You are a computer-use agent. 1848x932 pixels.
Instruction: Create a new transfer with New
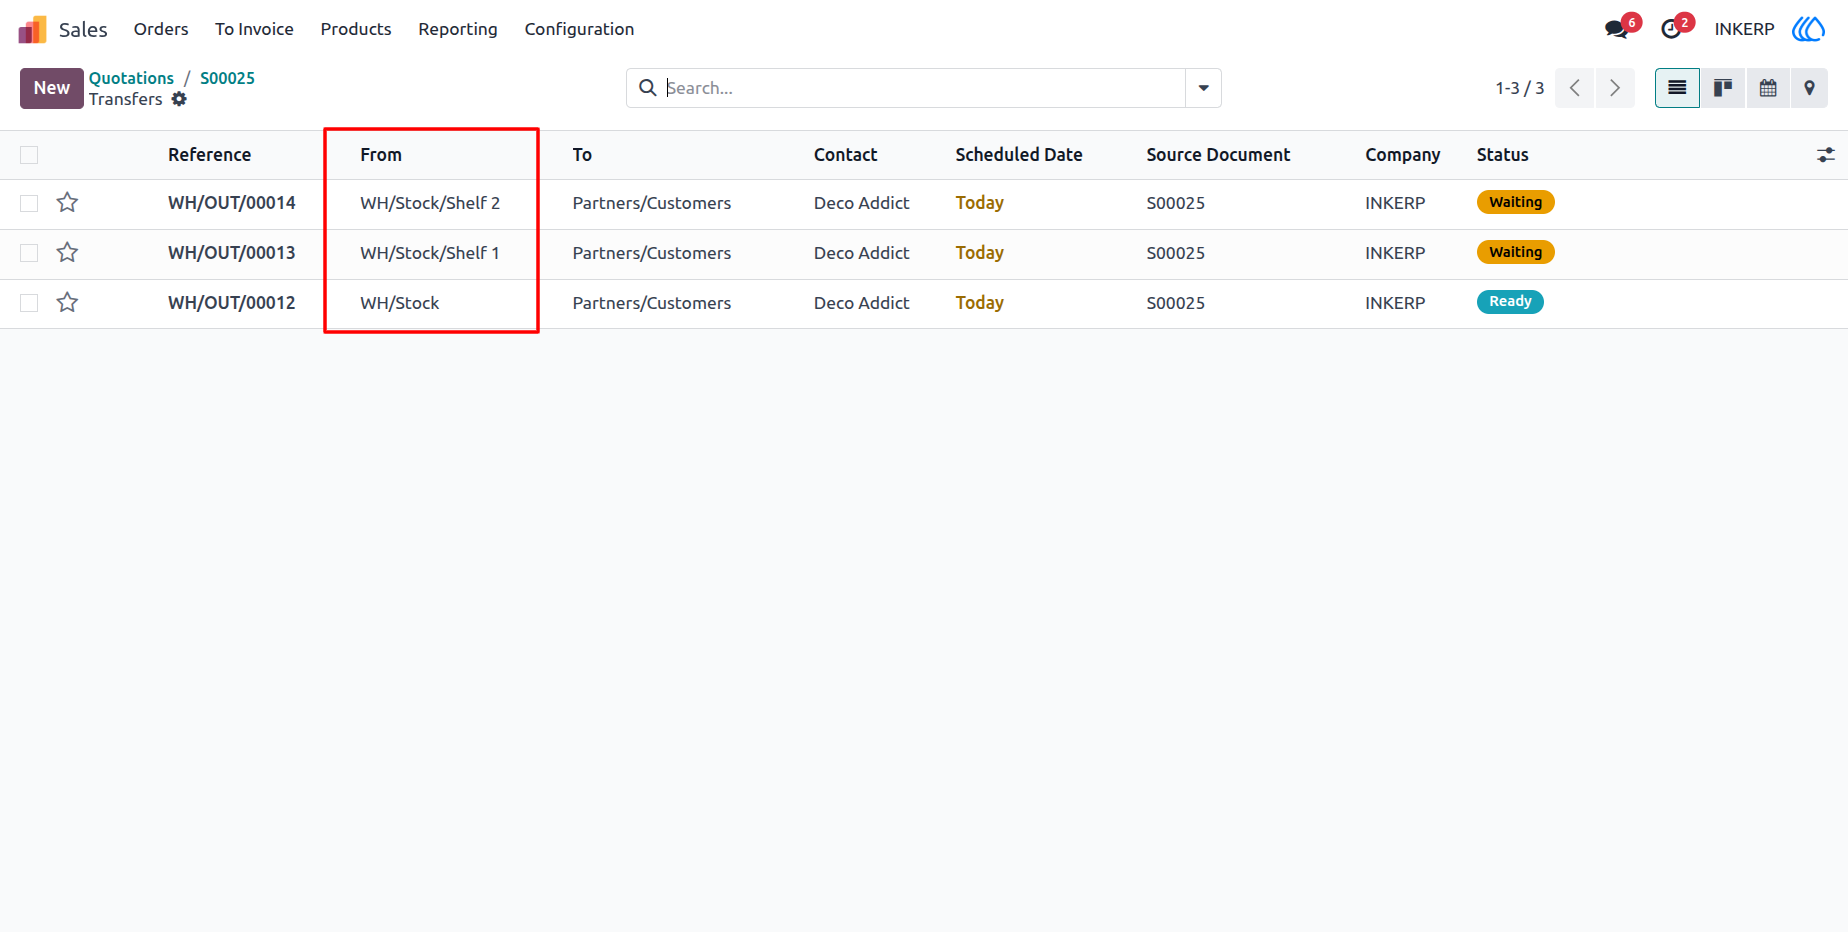tap(52, 88)
